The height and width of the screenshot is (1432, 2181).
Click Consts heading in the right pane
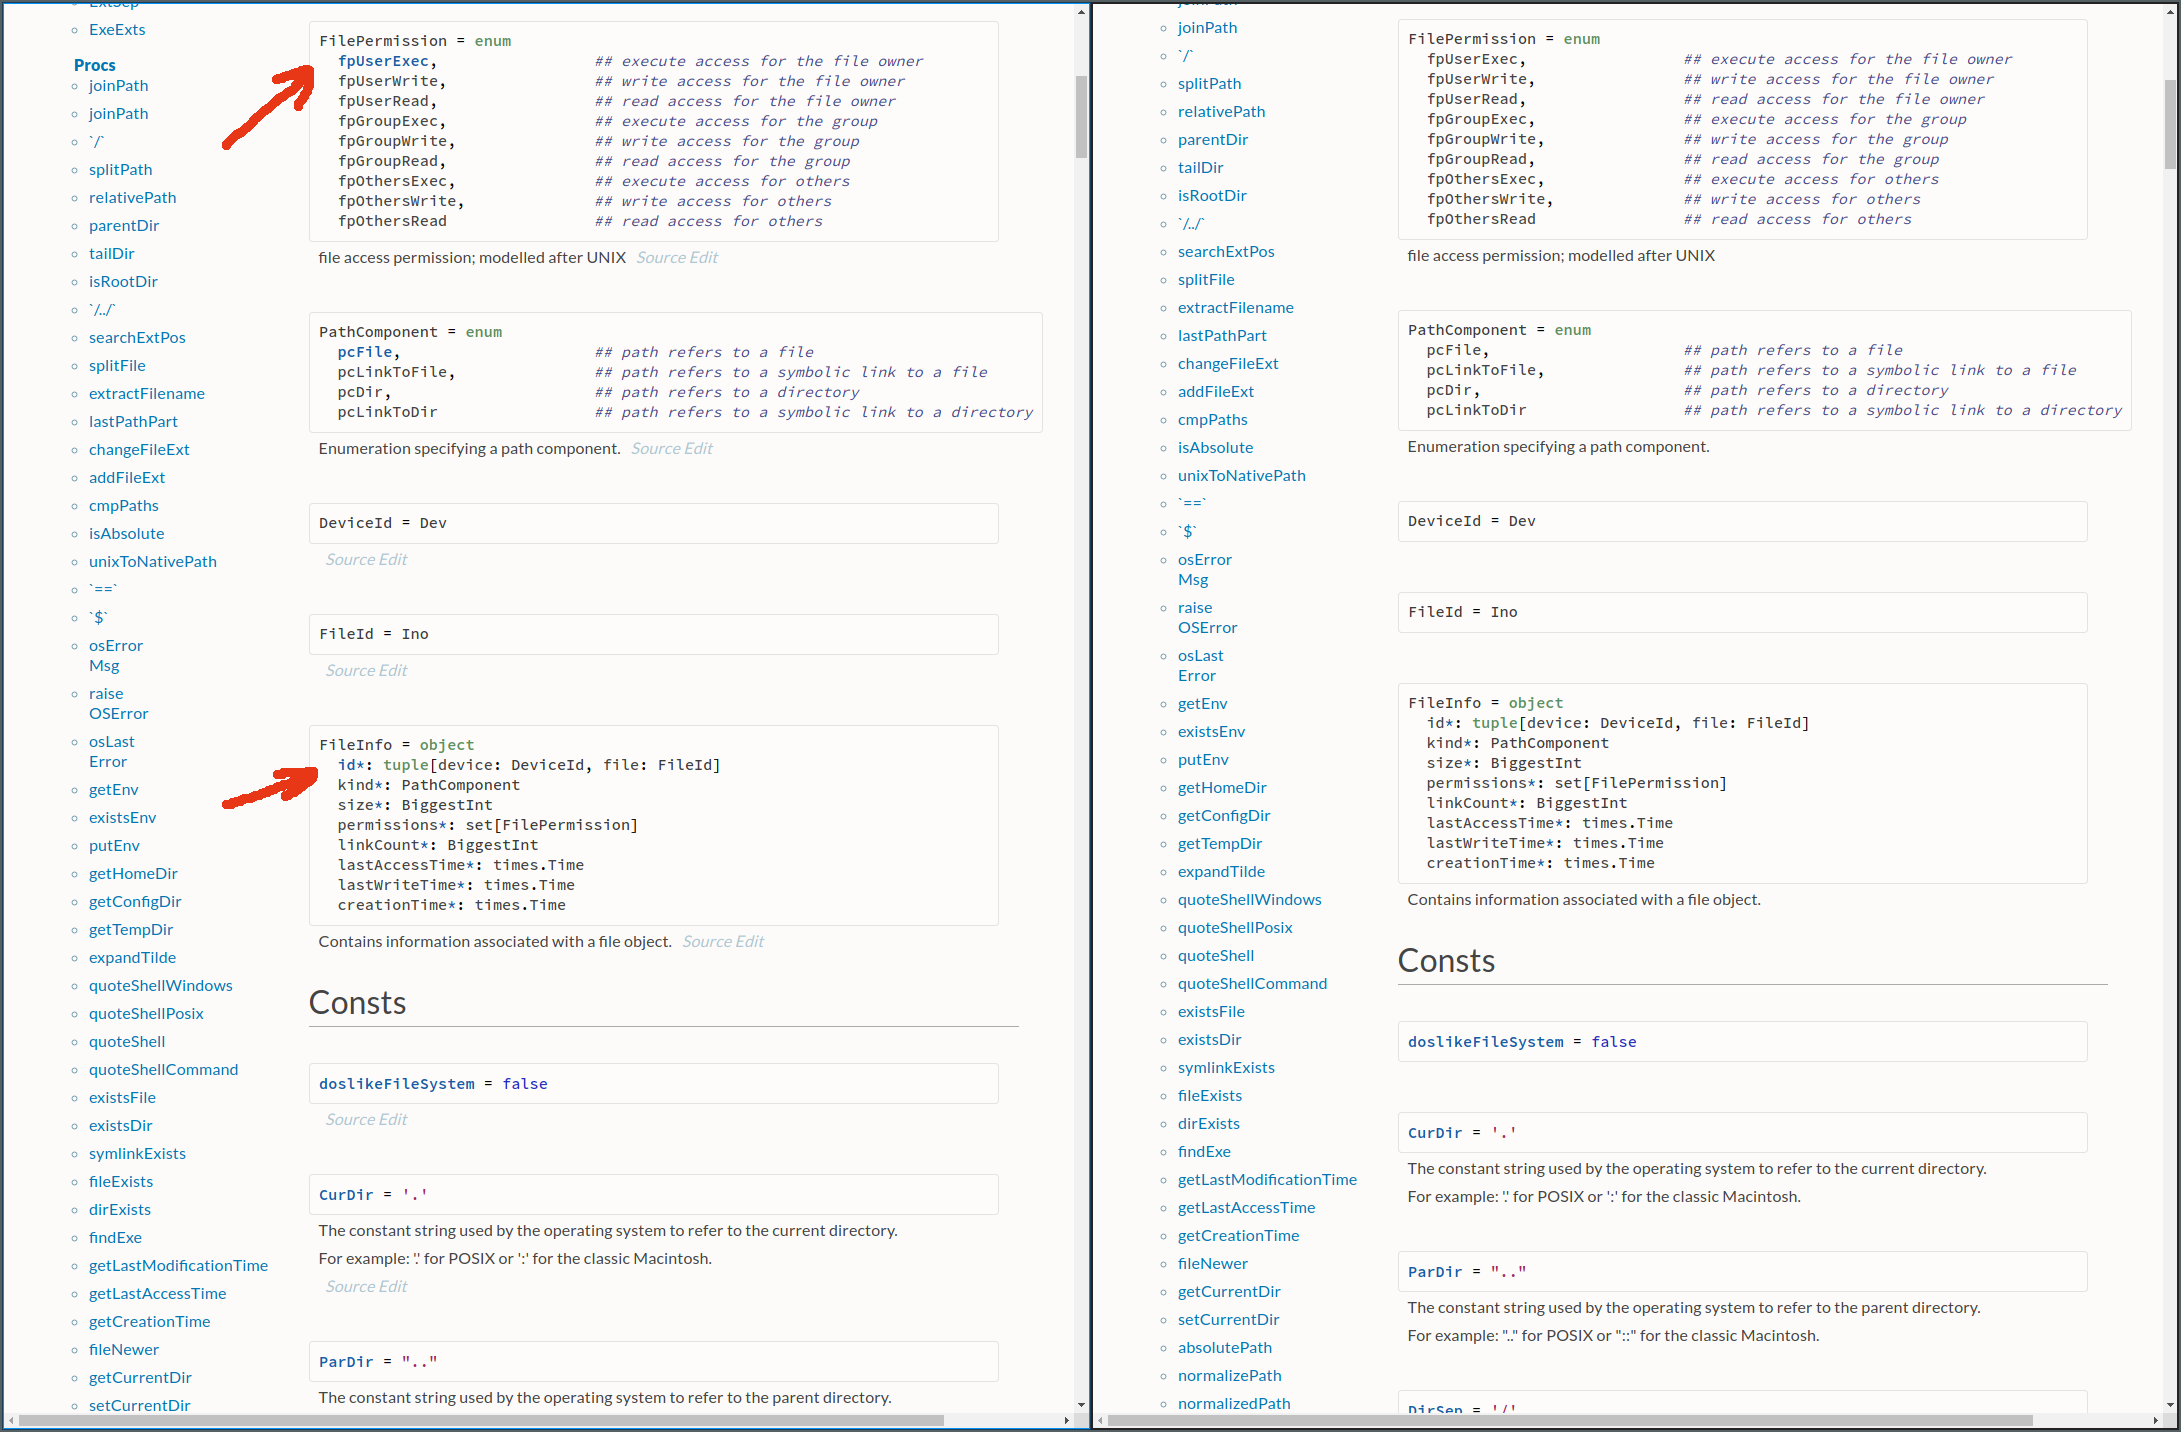(1446, 961)
